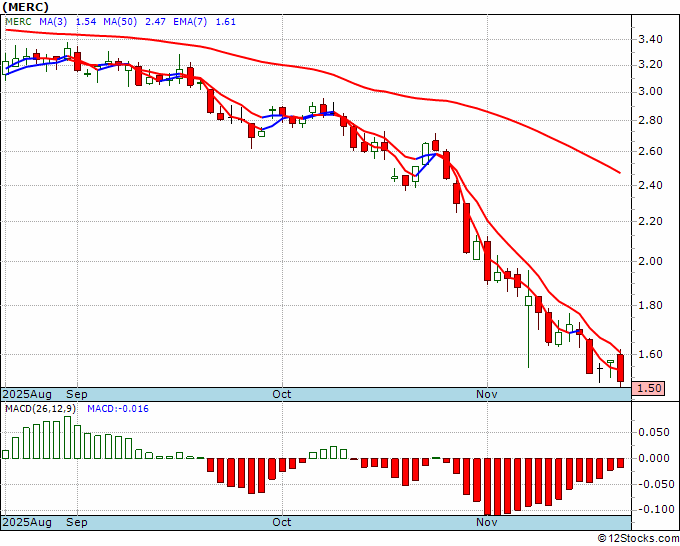Click the 3.20 price axis label
Viewport: 680px width, 546px height.
point(651,65)
